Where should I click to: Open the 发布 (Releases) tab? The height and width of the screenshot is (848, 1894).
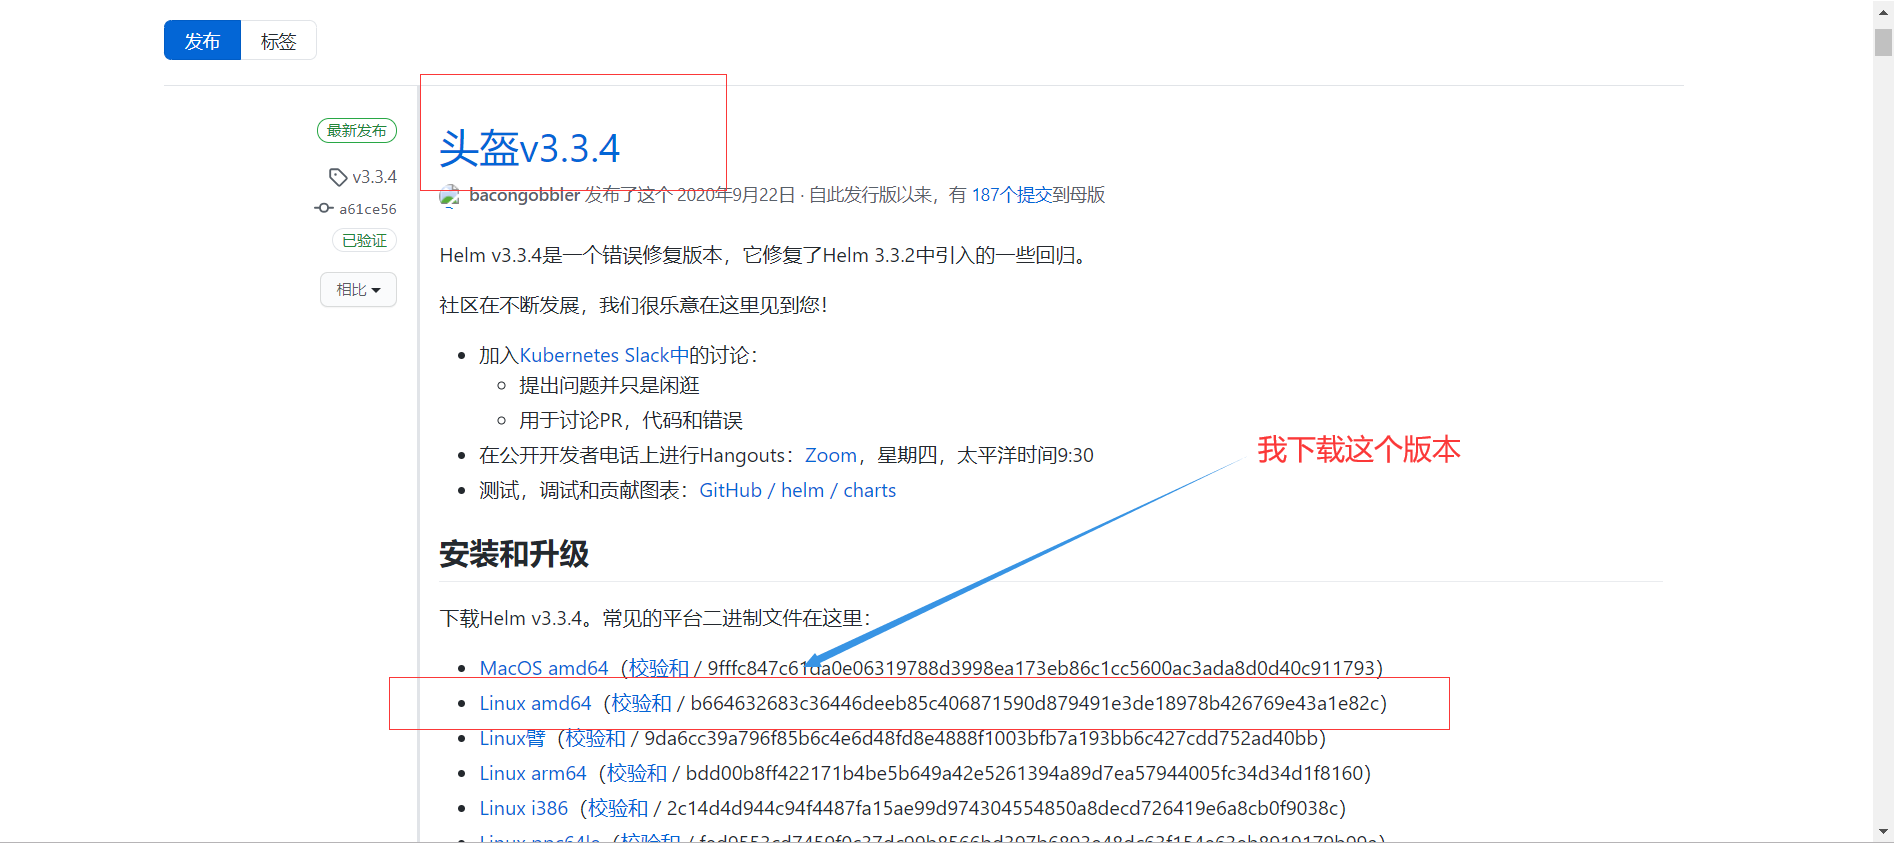point(202,41)
